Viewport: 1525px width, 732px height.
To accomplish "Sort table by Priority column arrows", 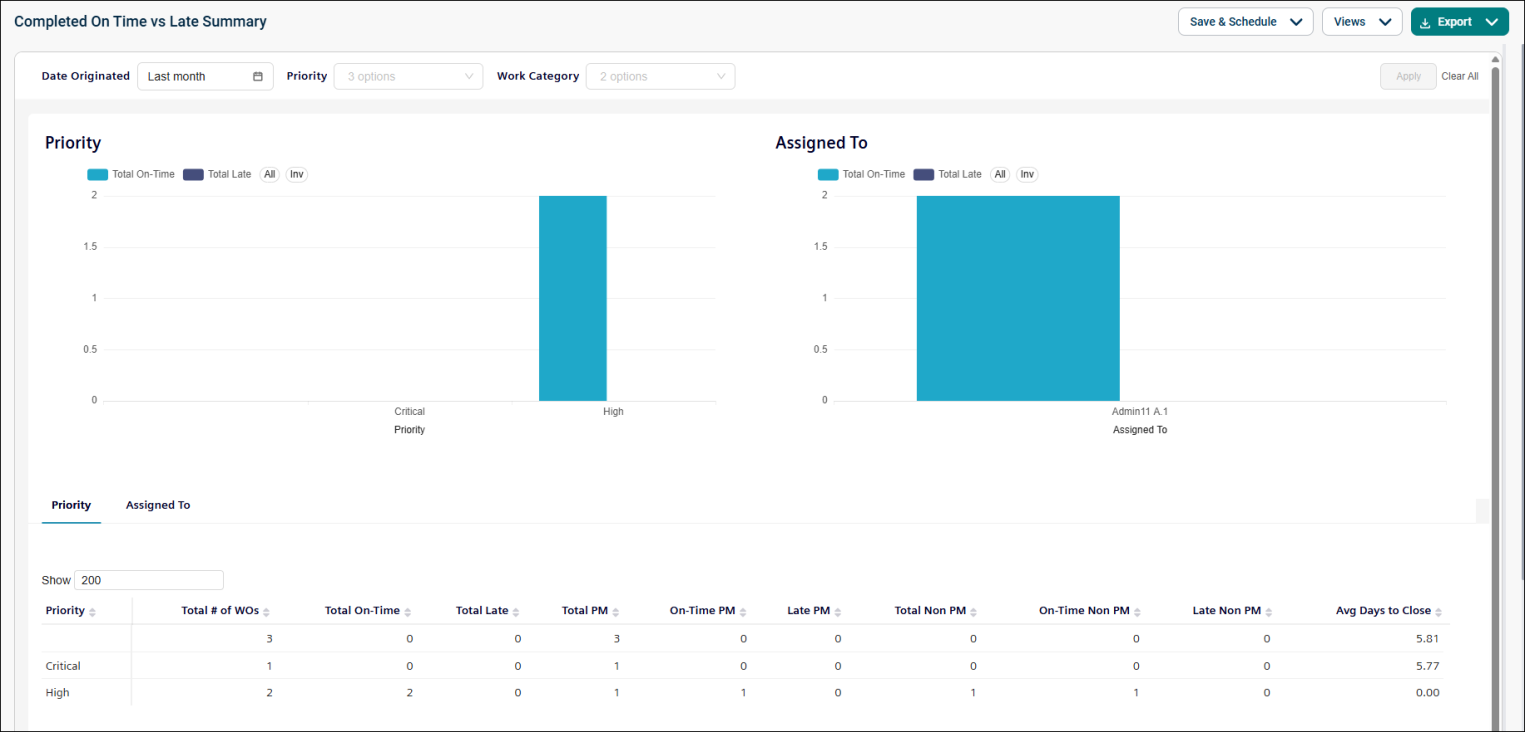I will [92, 612].
